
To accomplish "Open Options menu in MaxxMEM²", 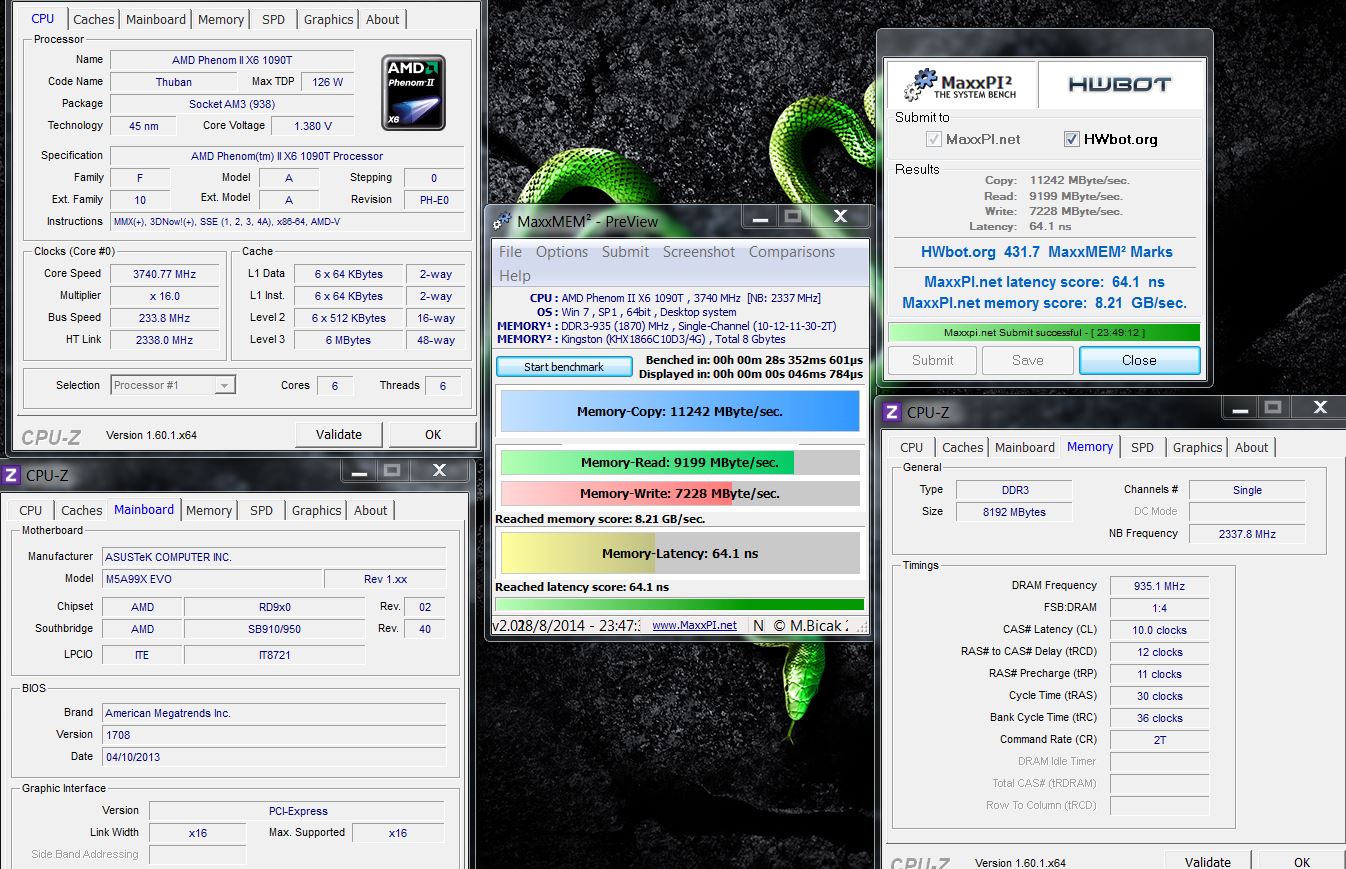I will pyautogui.click(x=562, y=252).
